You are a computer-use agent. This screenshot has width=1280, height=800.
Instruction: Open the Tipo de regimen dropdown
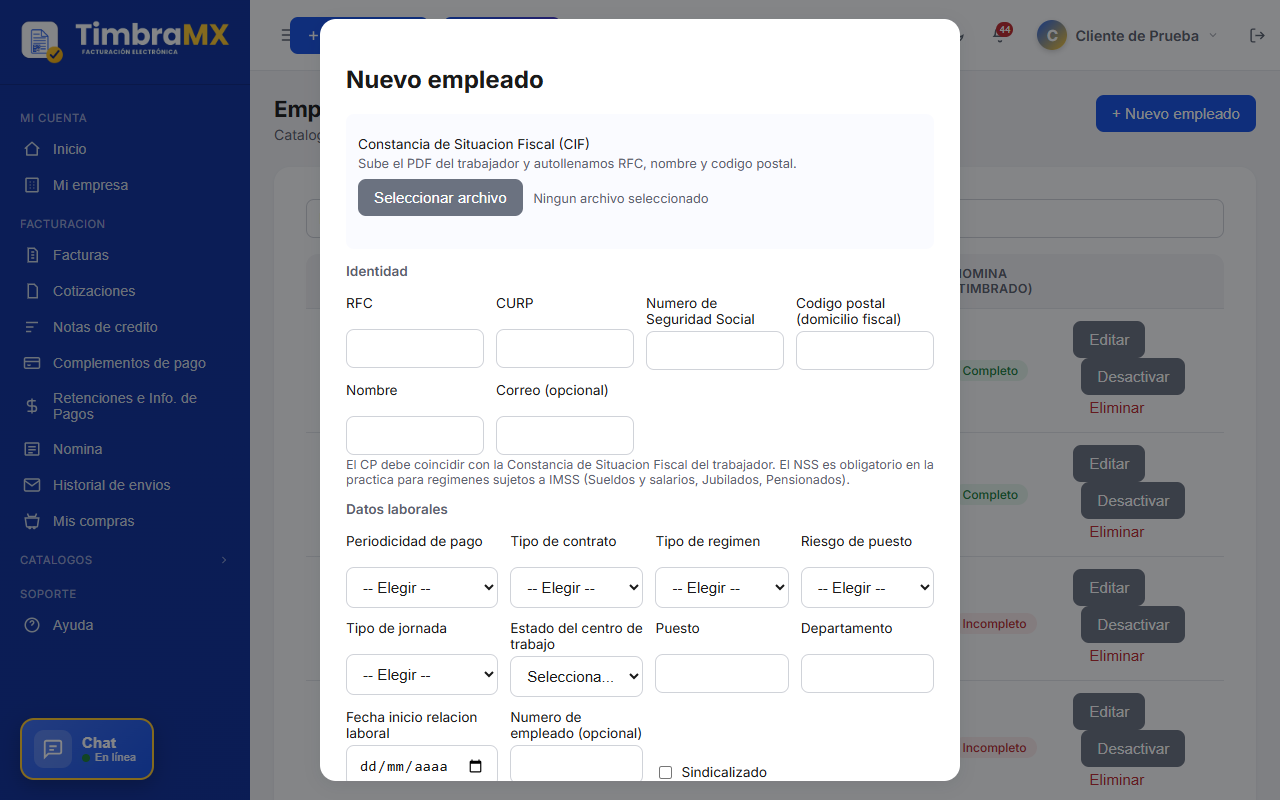722,588
